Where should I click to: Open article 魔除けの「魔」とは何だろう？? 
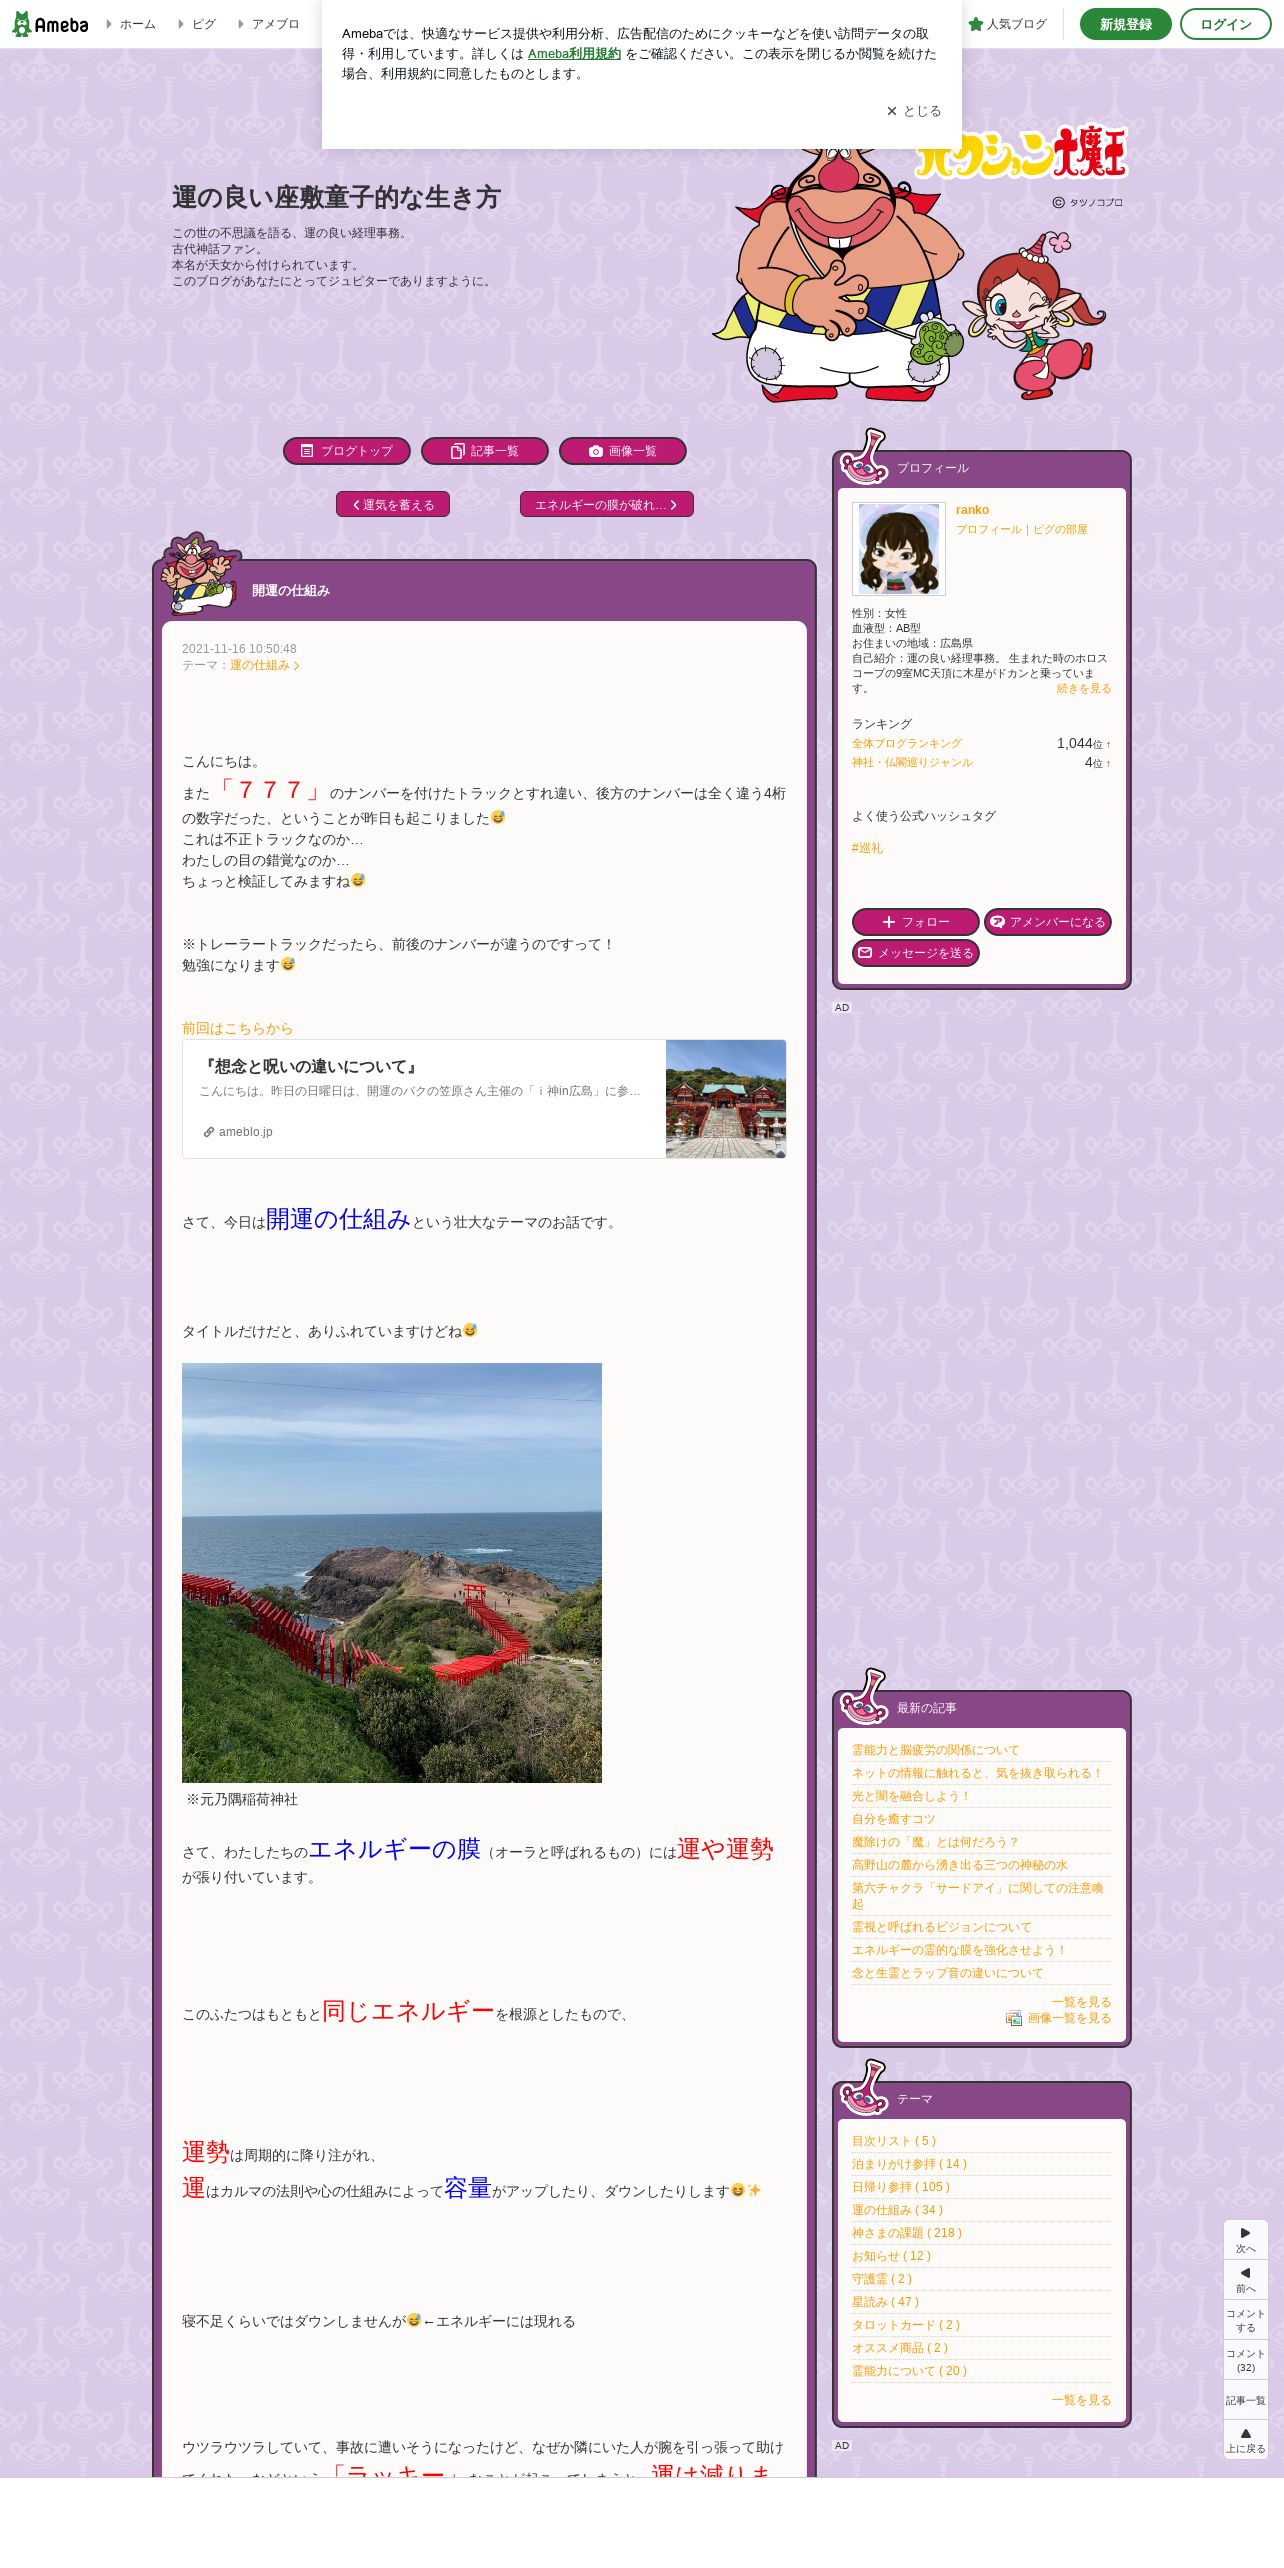[935, 1842]
